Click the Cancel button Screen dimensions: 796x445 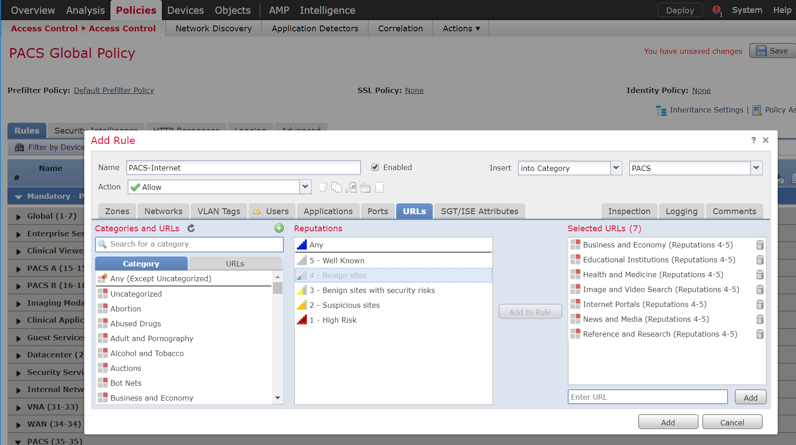pyautogui.click(x=732, y=423)
